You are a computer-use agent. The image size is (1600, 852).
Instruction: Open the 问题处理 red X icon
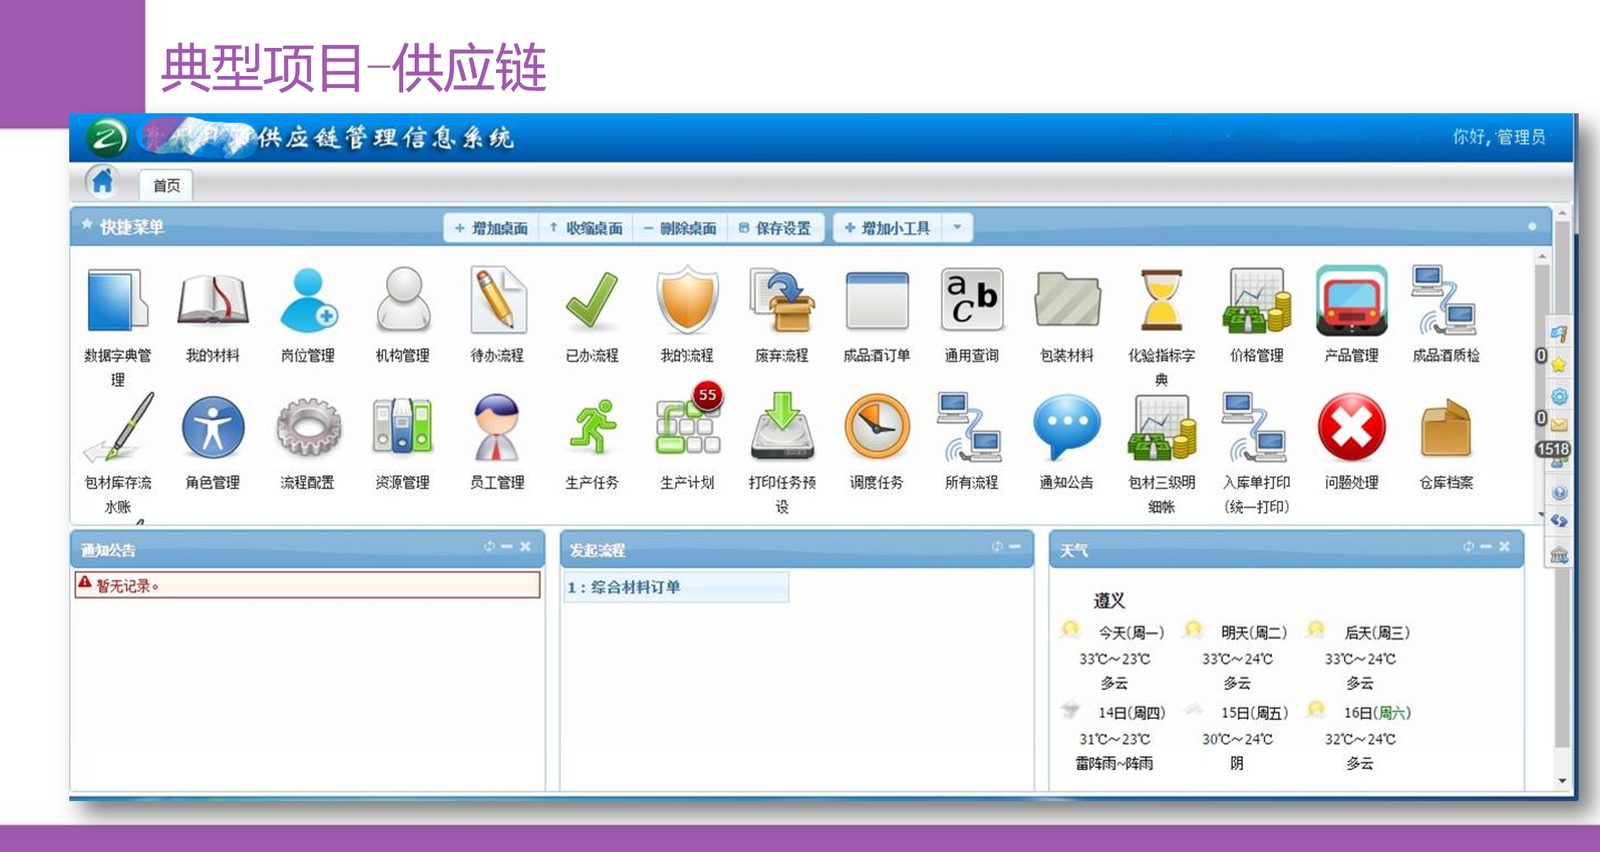point(1352,427)
